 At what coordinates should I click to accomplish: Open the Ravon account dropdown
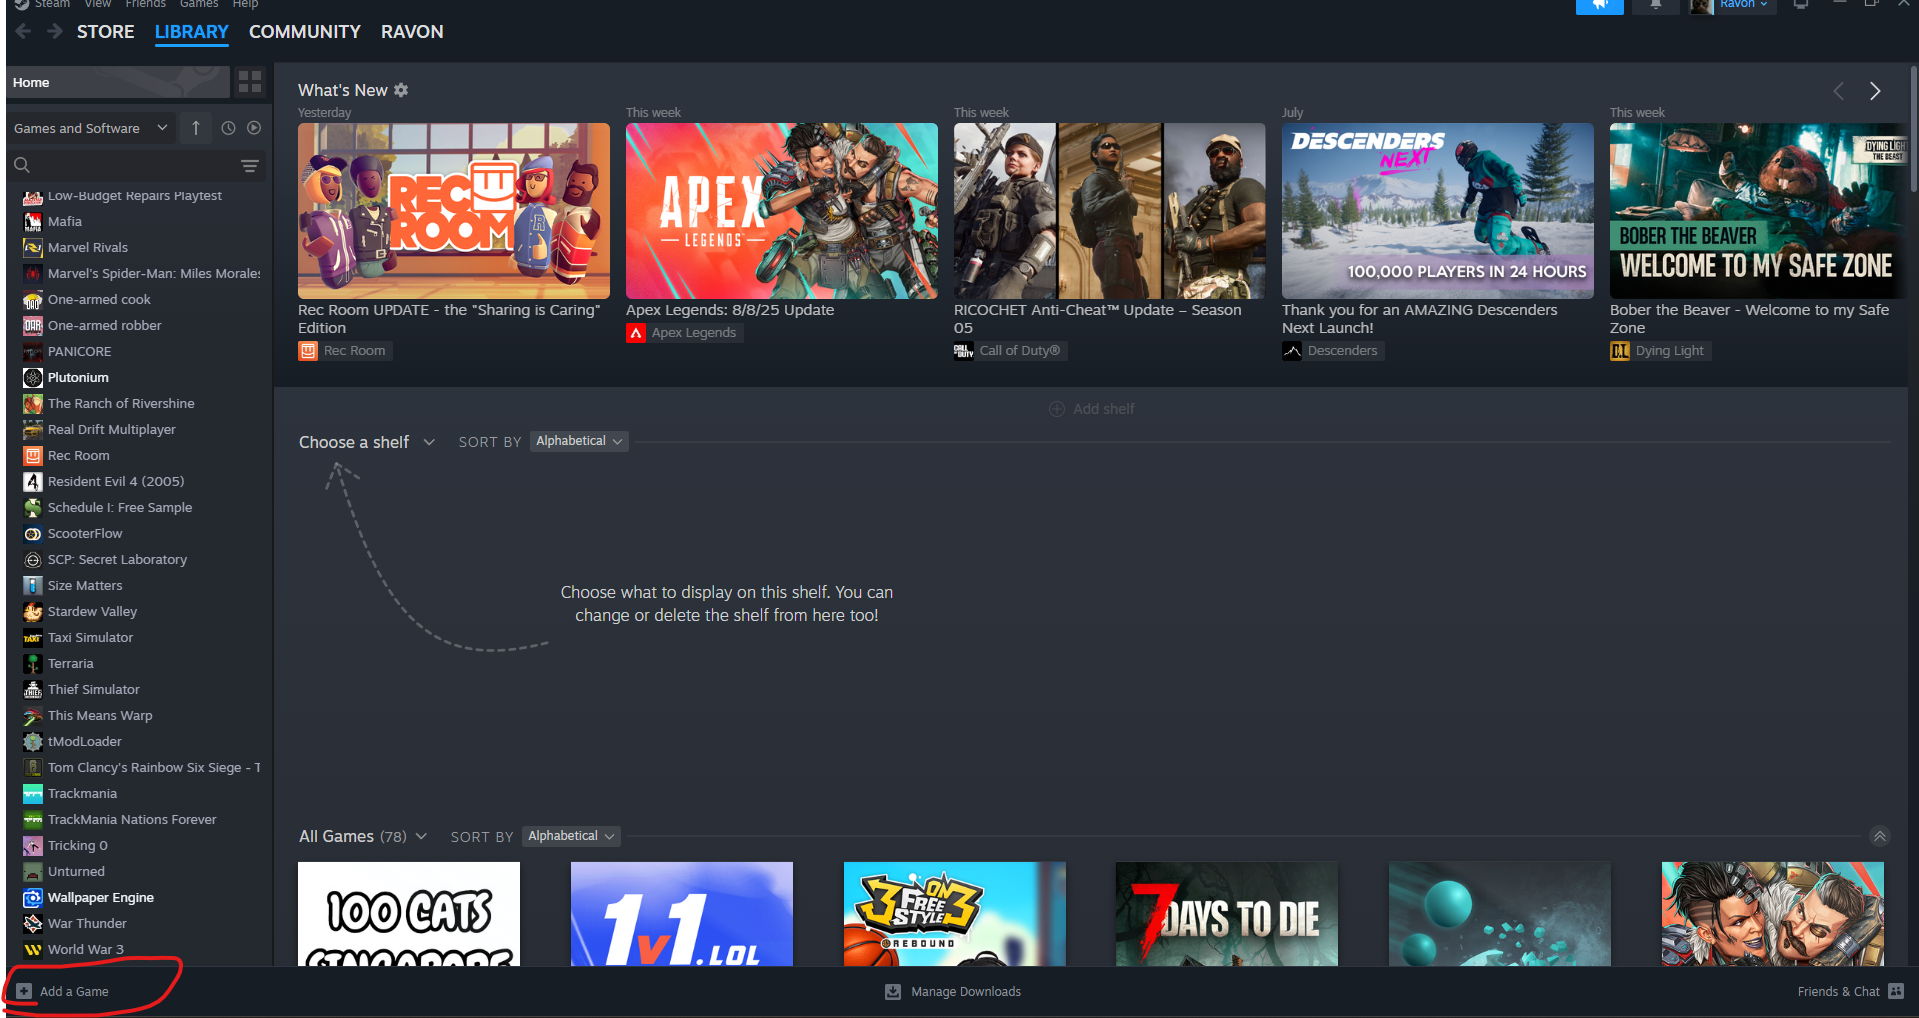(x=1743, y=5)
